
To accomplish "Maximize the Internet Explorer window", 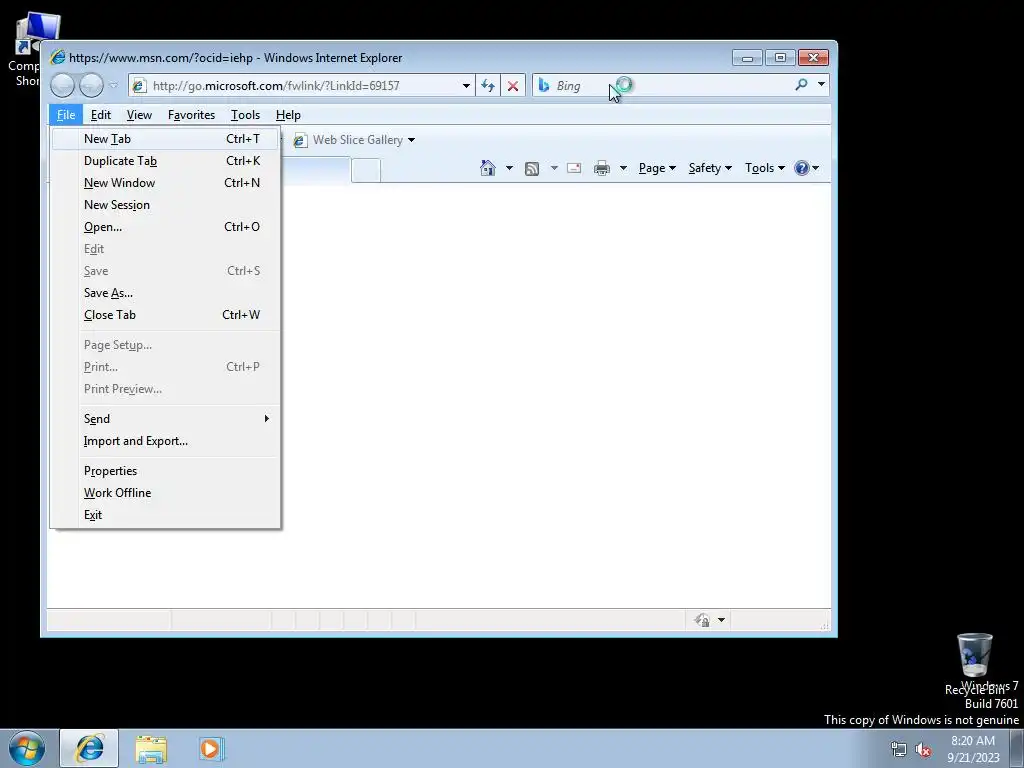I will [x=780, y=58].
